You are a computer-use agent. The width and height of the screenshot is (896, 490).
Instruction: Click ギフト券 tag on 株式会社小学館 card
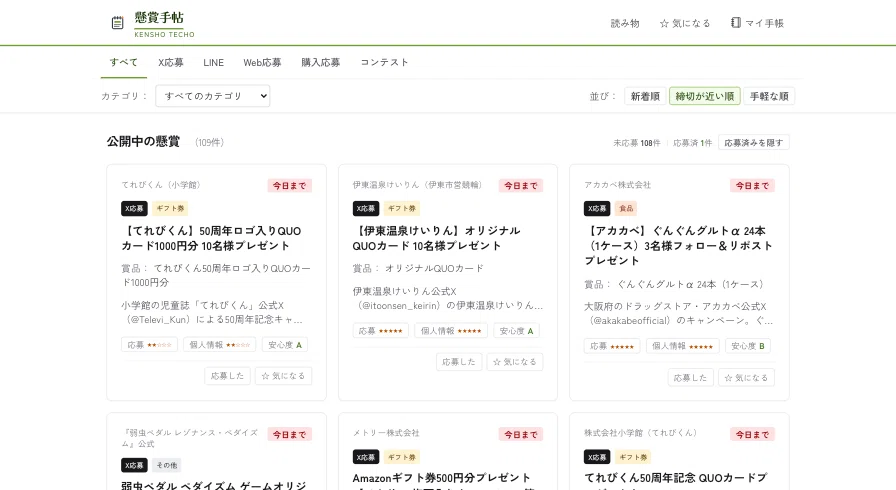(633, 457)
